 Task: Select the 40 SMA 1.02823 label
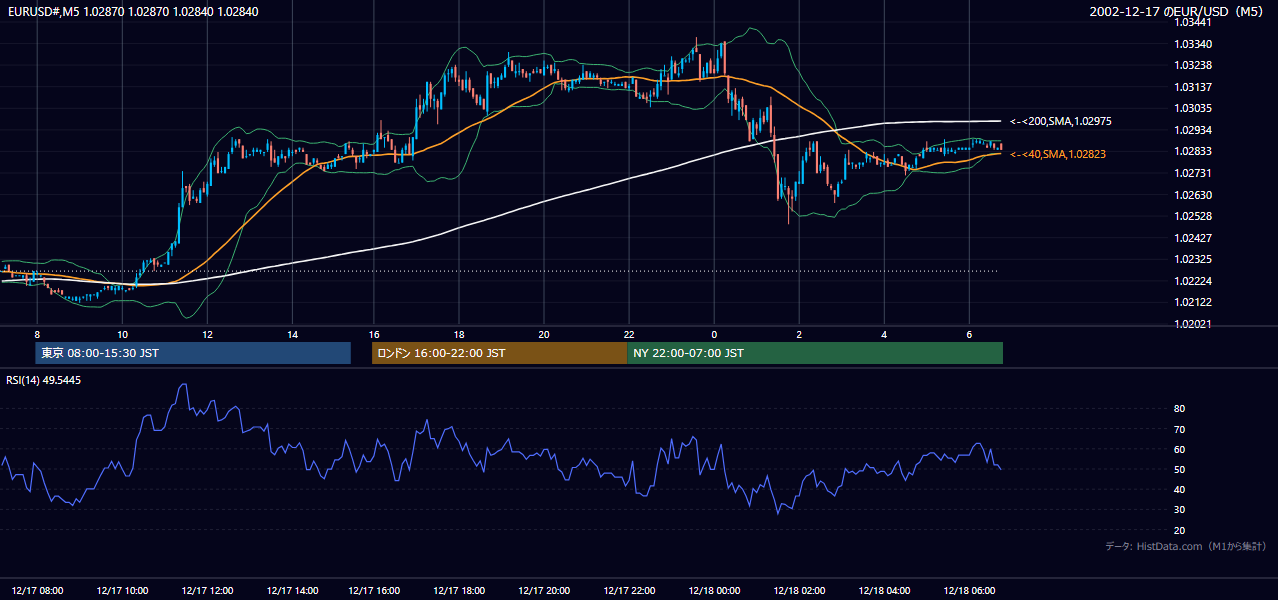pos(1058,154)
